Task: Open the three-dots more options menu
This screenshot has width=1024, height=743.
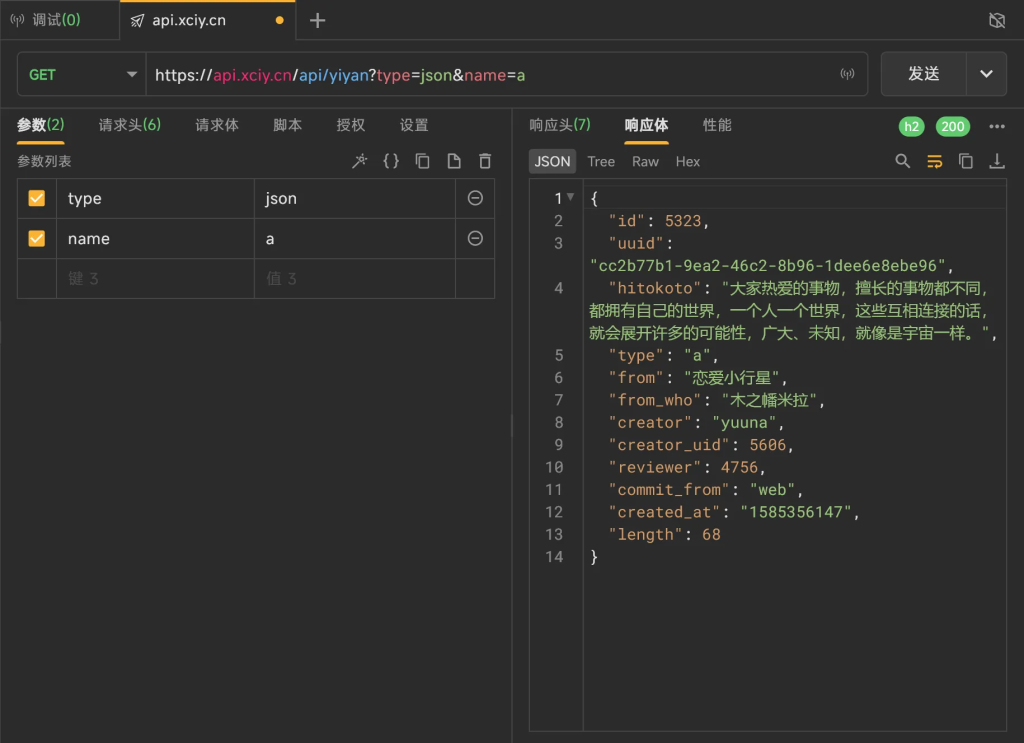Action: tap(997, 126)
